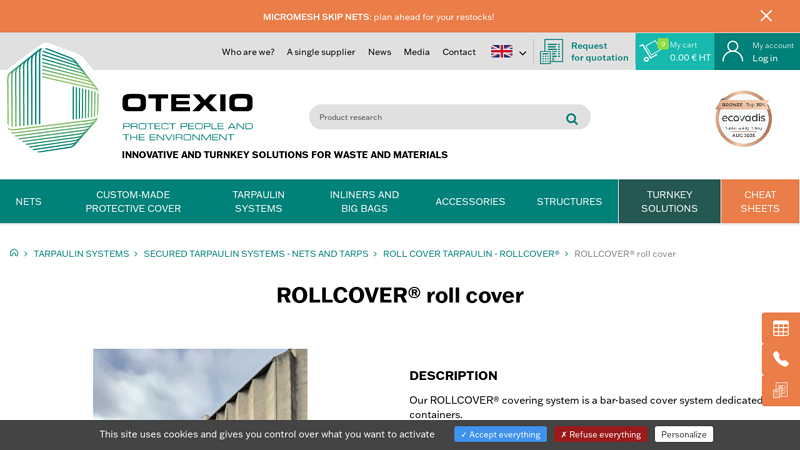Go to News page
This screenshot has height=450, width=800.
[380, 52]
